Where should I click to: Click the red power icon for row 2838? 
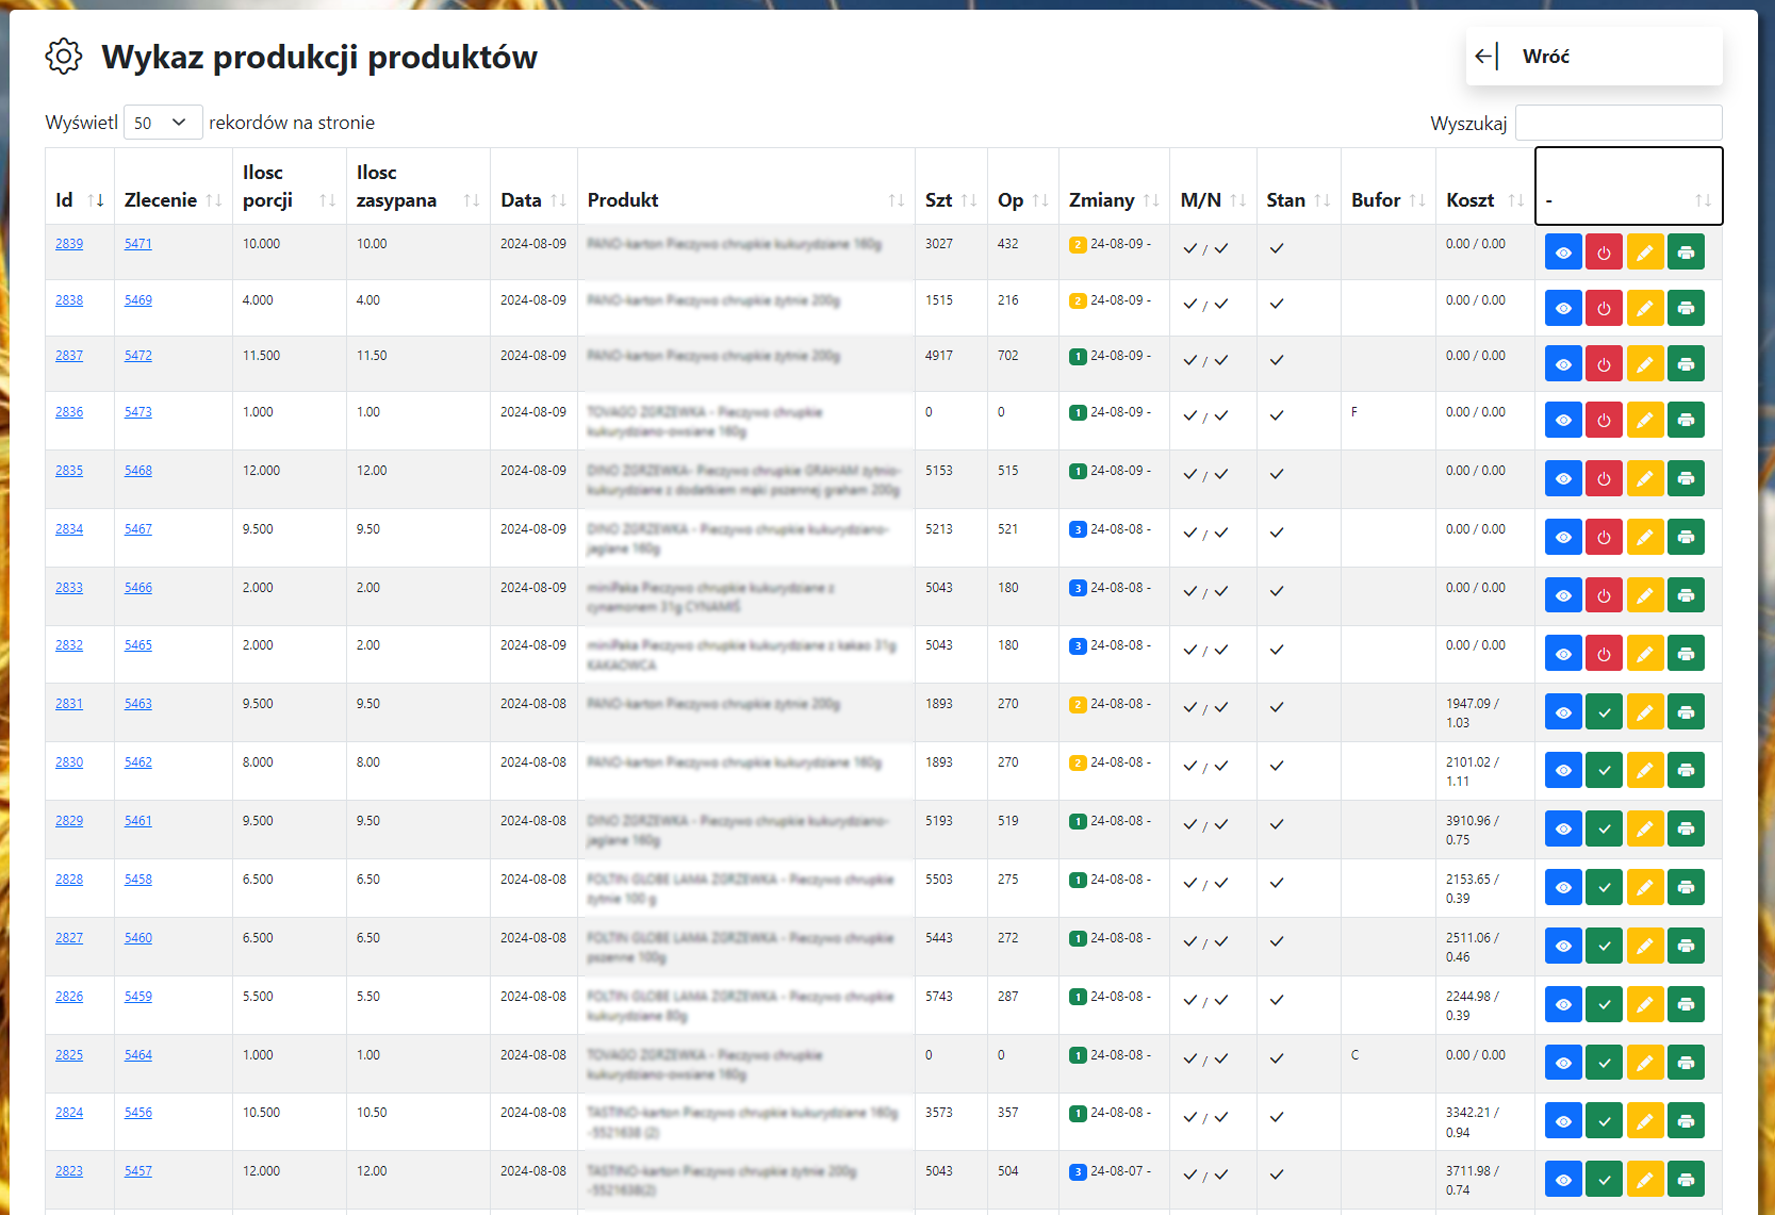(1604, 308)
